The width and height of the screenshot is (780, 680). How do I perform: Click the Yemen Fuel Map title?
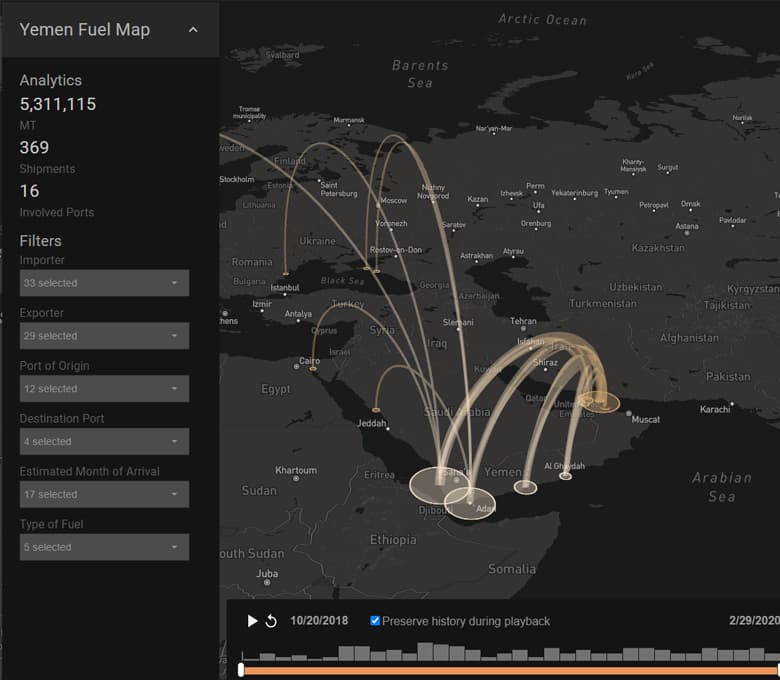tap(85, 30)
